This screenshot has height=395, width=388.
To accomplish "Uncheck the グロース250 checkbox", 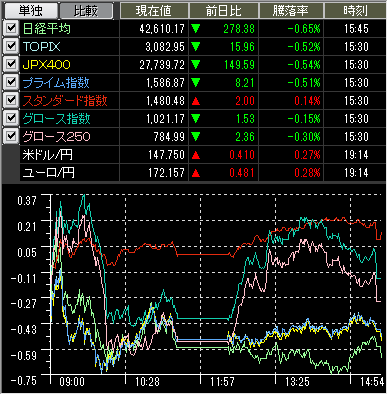I will pos(11,136).
